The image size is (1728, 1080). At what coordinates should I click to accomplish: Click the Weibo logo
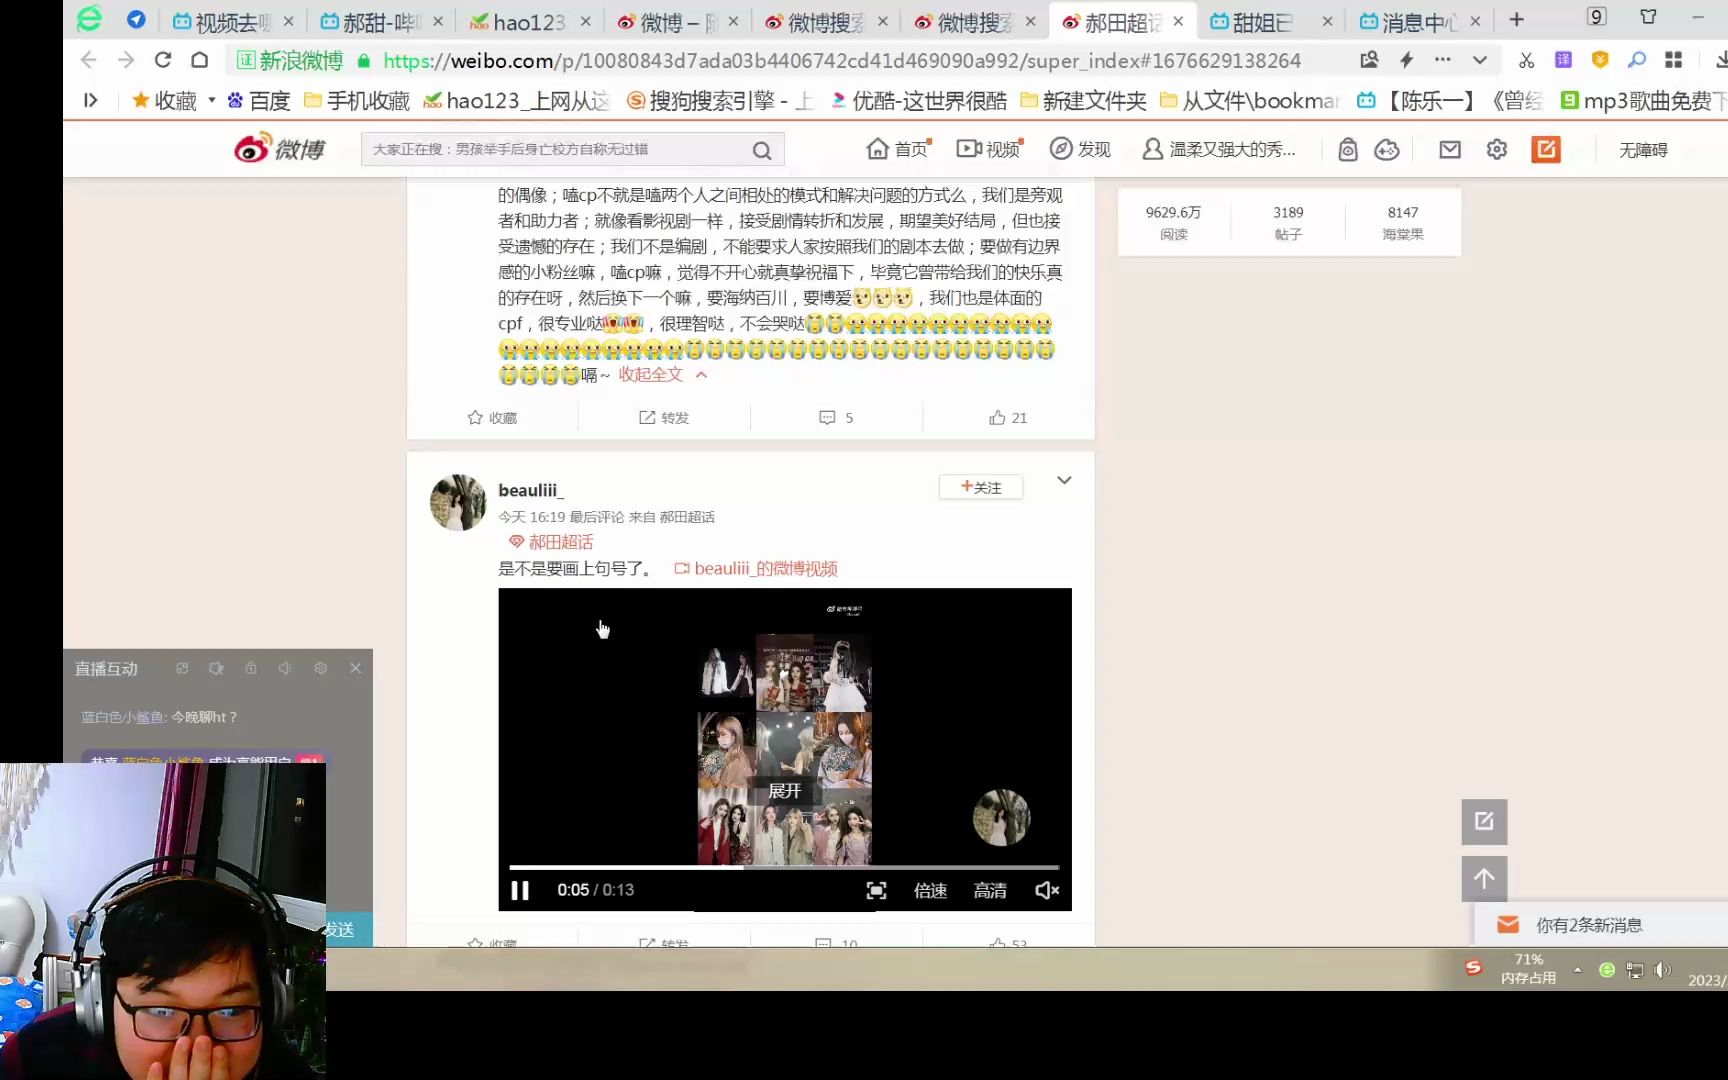point(280,149)
